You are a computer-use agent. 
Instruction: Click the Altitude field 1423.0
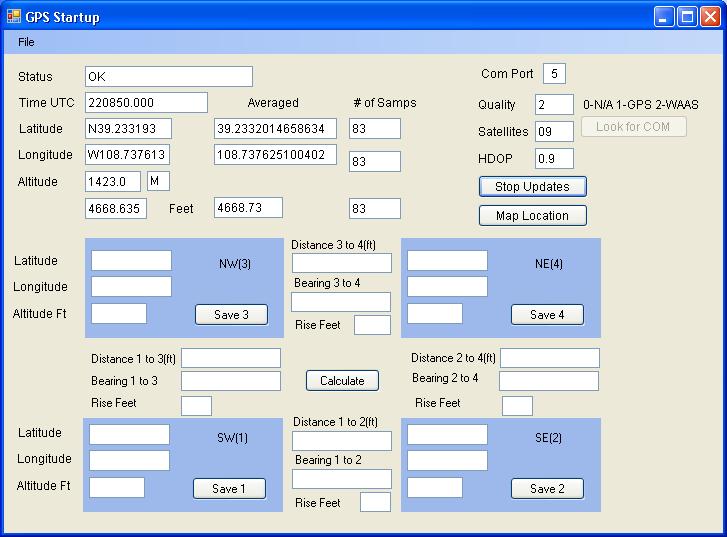(113, 181)
